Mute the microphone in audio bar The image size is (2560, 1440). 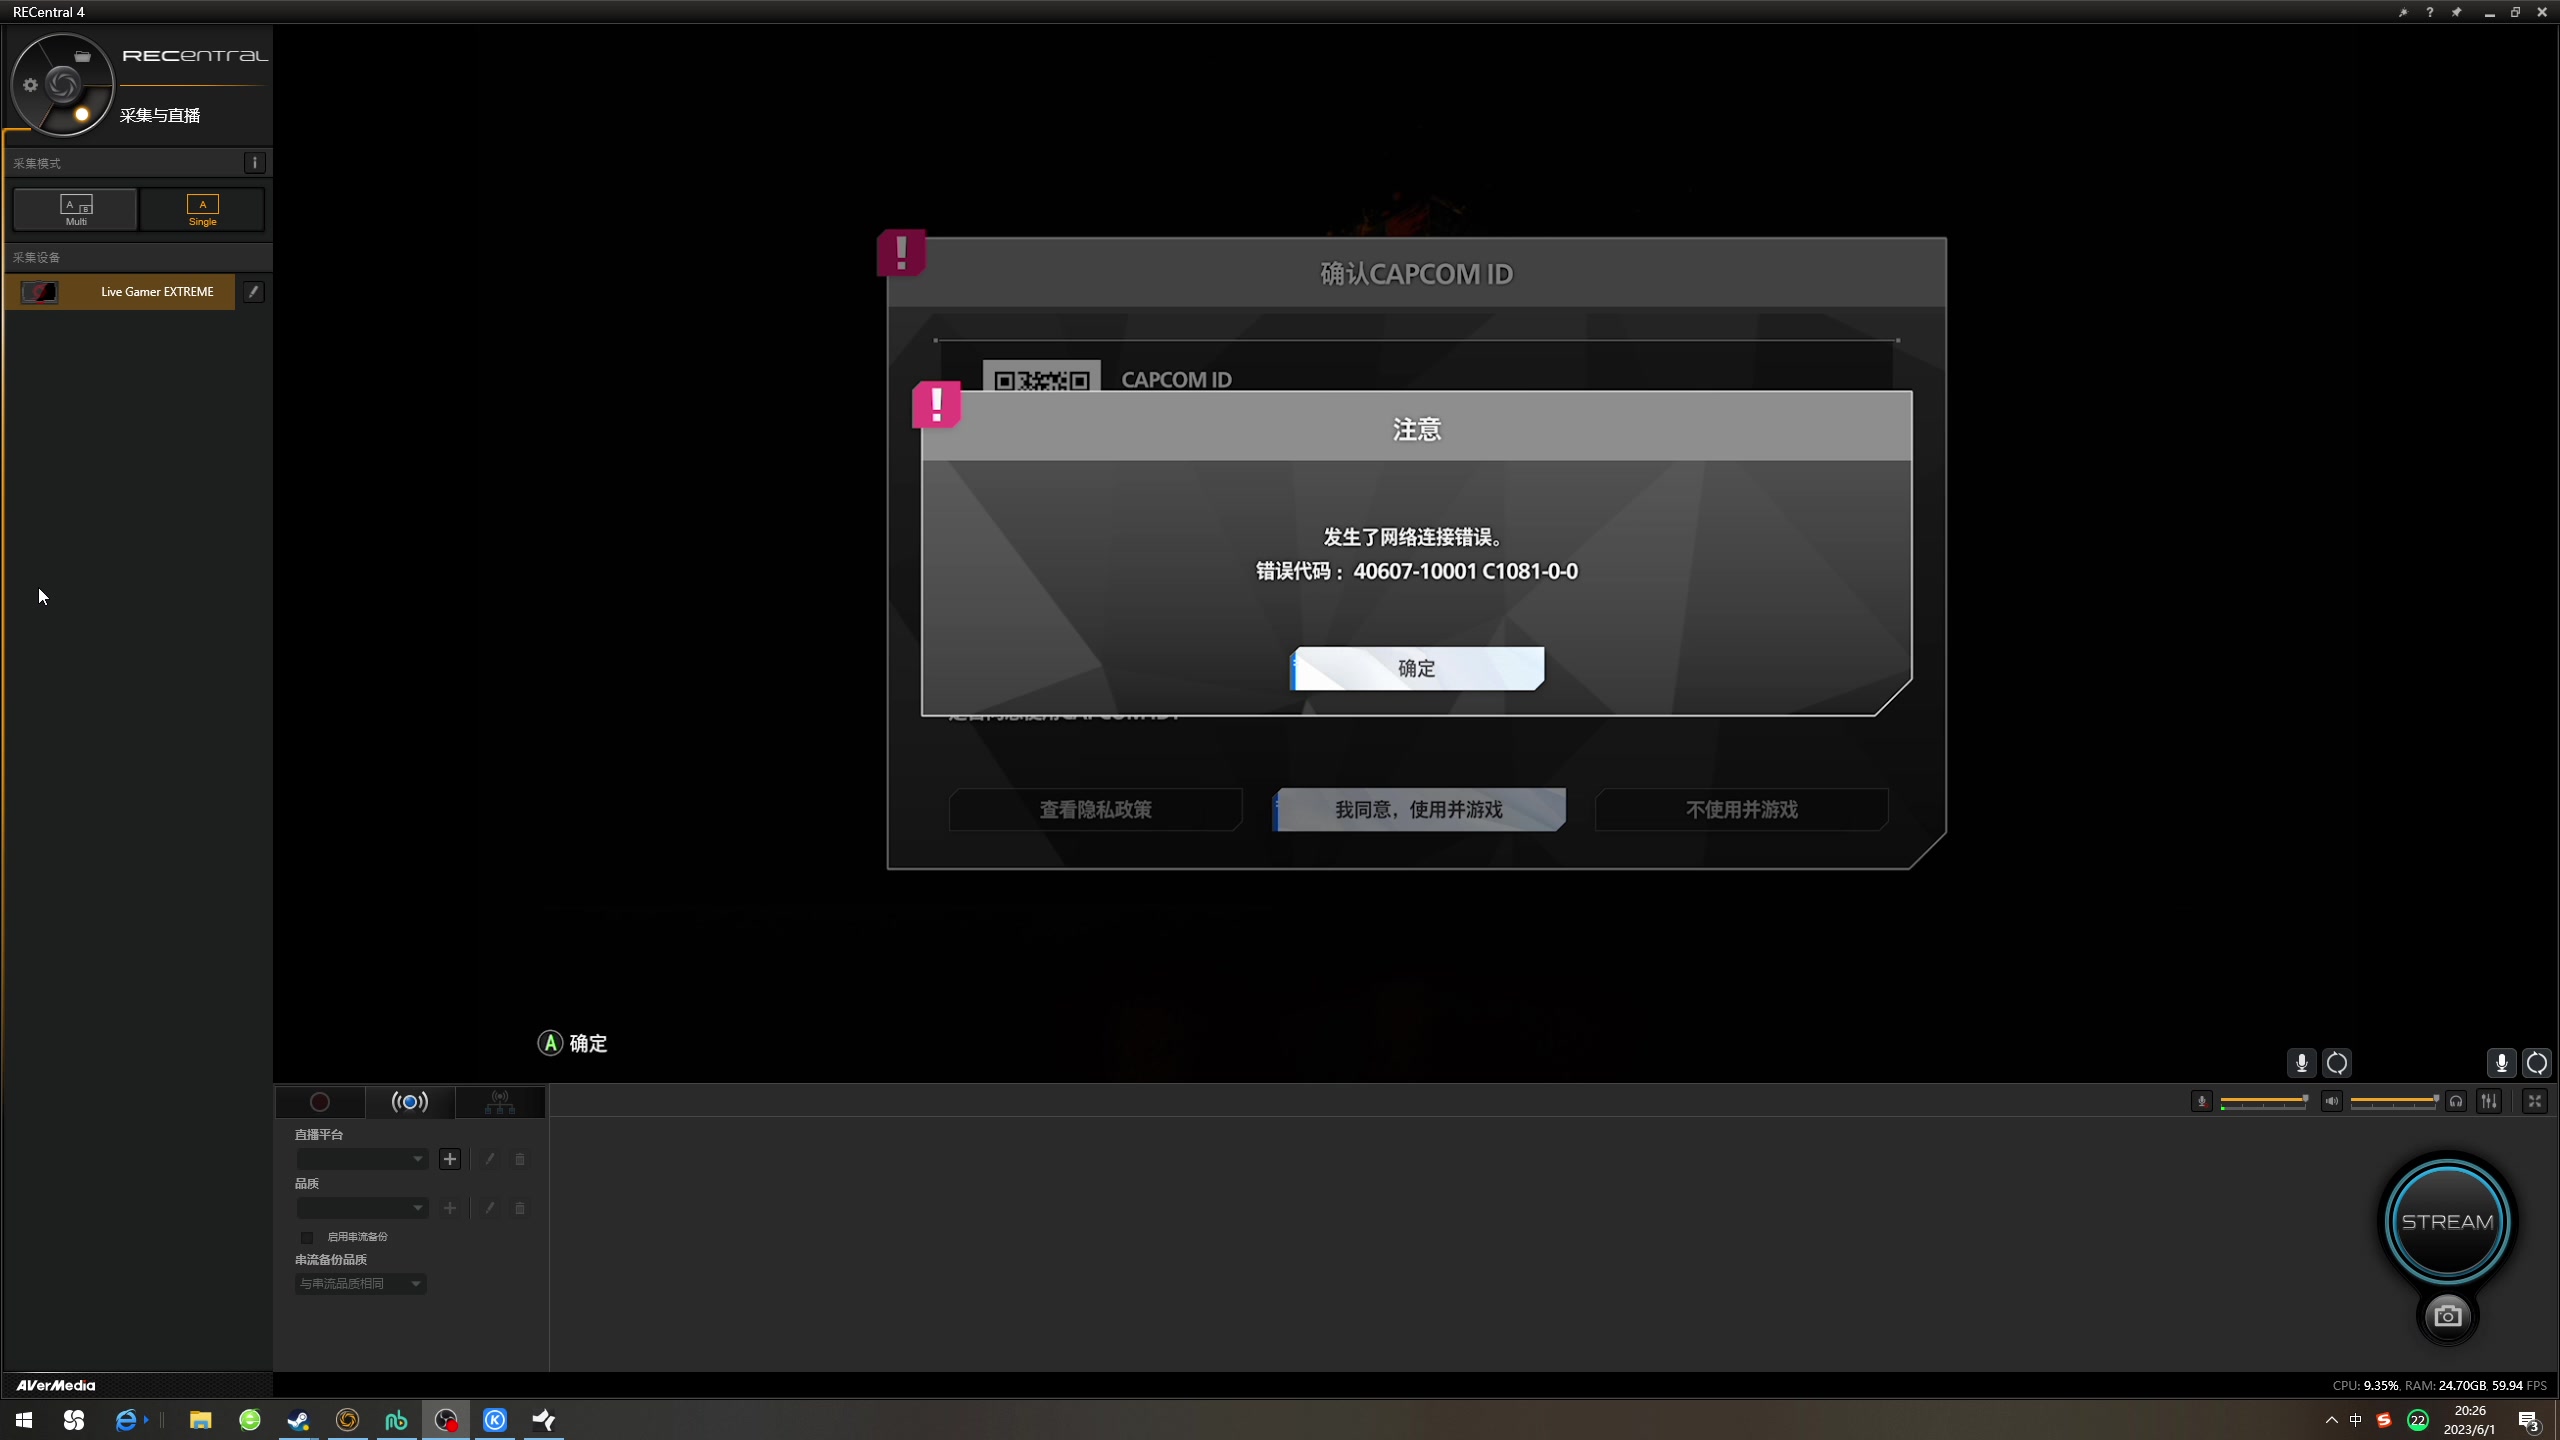tap(2202, 1101)
